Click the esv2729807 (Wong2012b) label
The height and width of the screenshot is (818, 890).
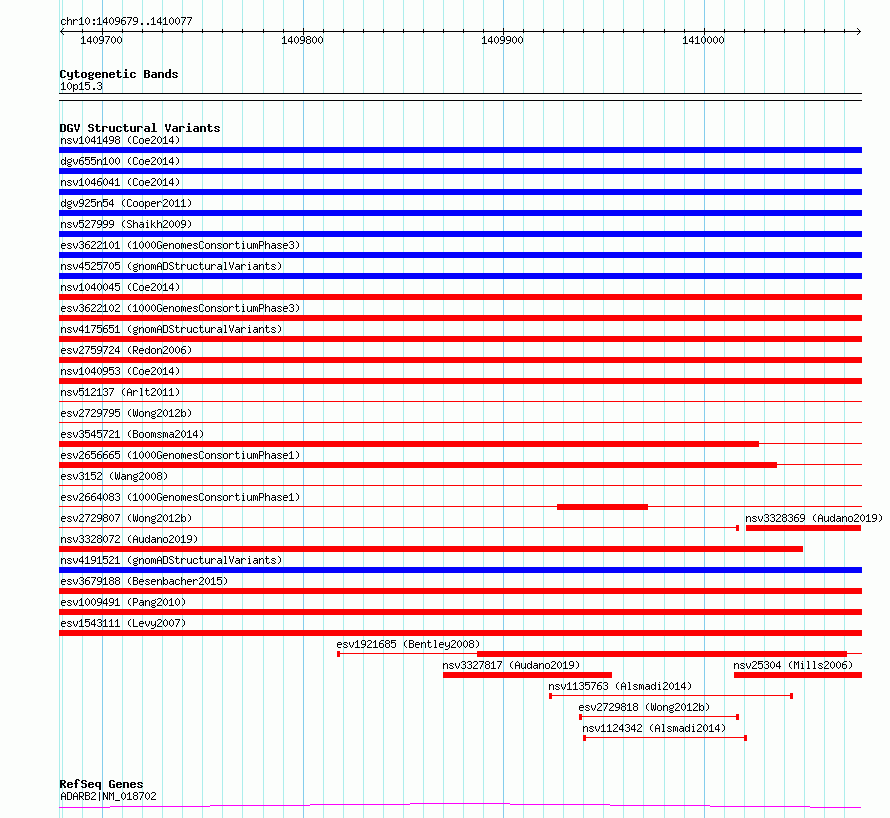click(x=126, y=518)
